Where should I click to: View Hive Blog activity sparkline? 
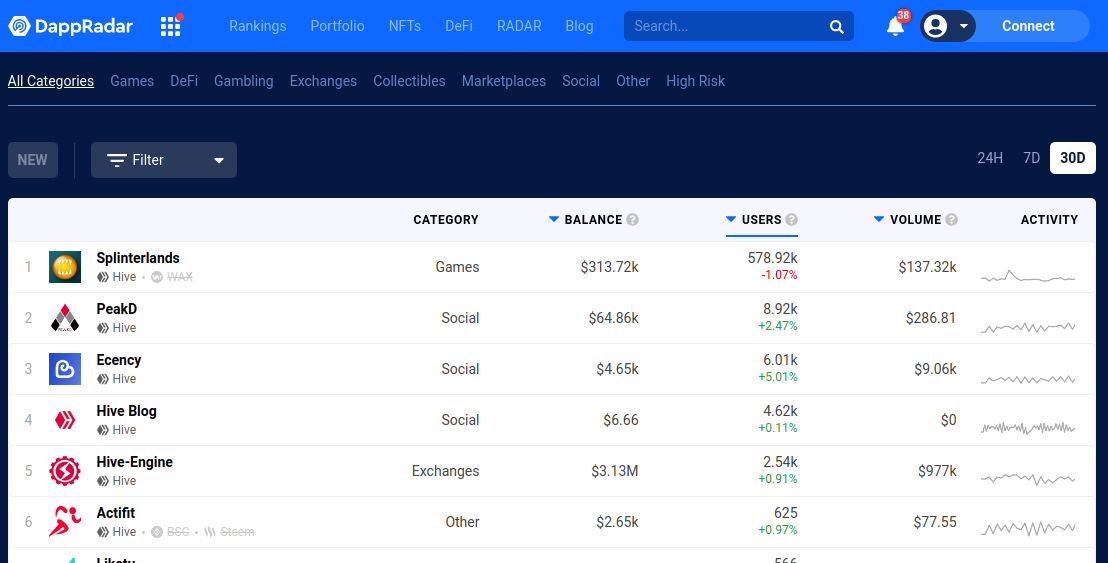pos(1028,428)
